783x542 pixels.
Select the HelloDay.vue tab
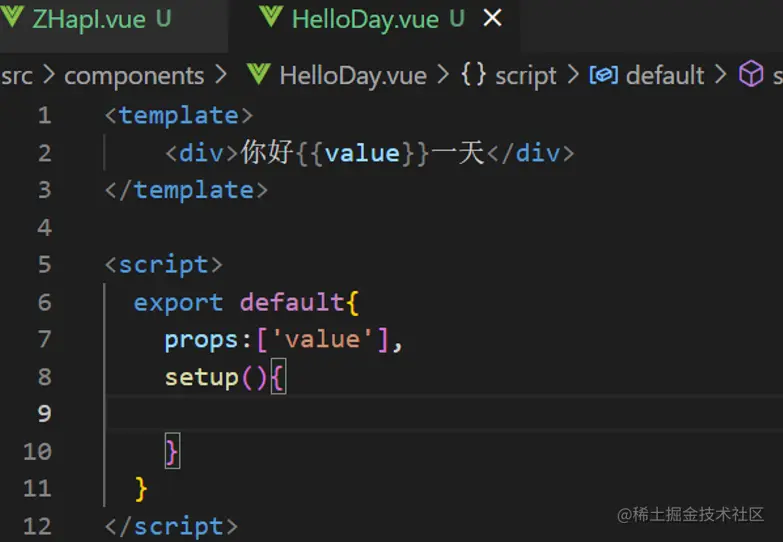(363, 18)
